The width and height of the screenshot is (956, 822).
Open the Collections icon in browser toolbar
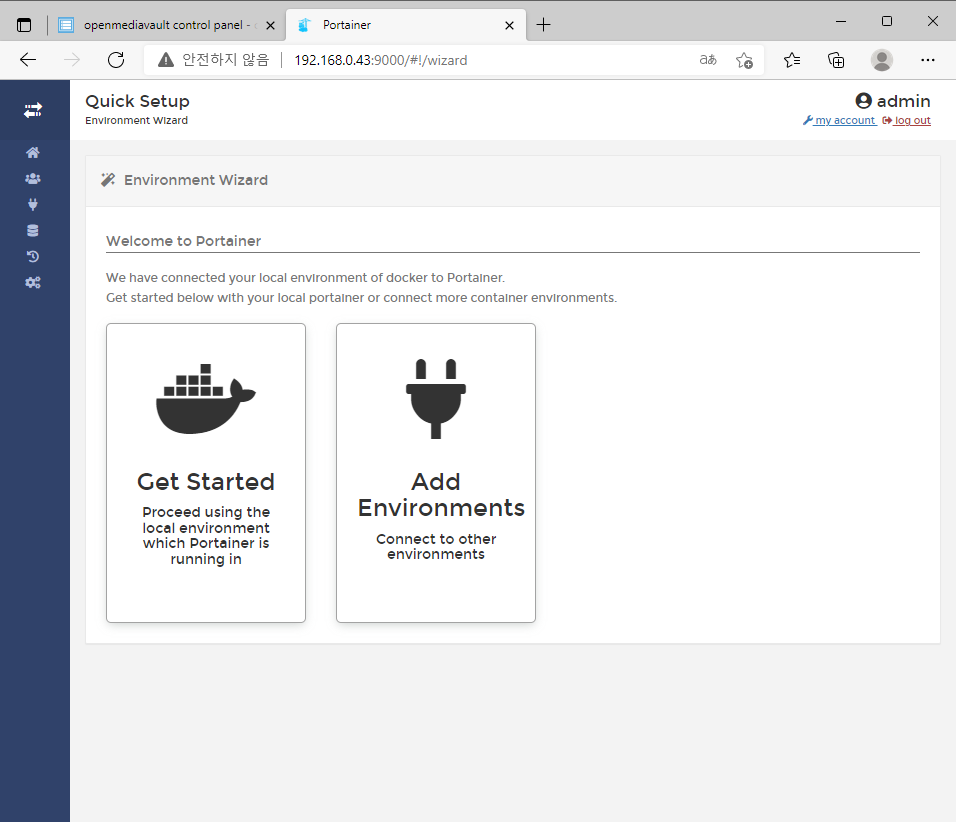click(836, 60)
